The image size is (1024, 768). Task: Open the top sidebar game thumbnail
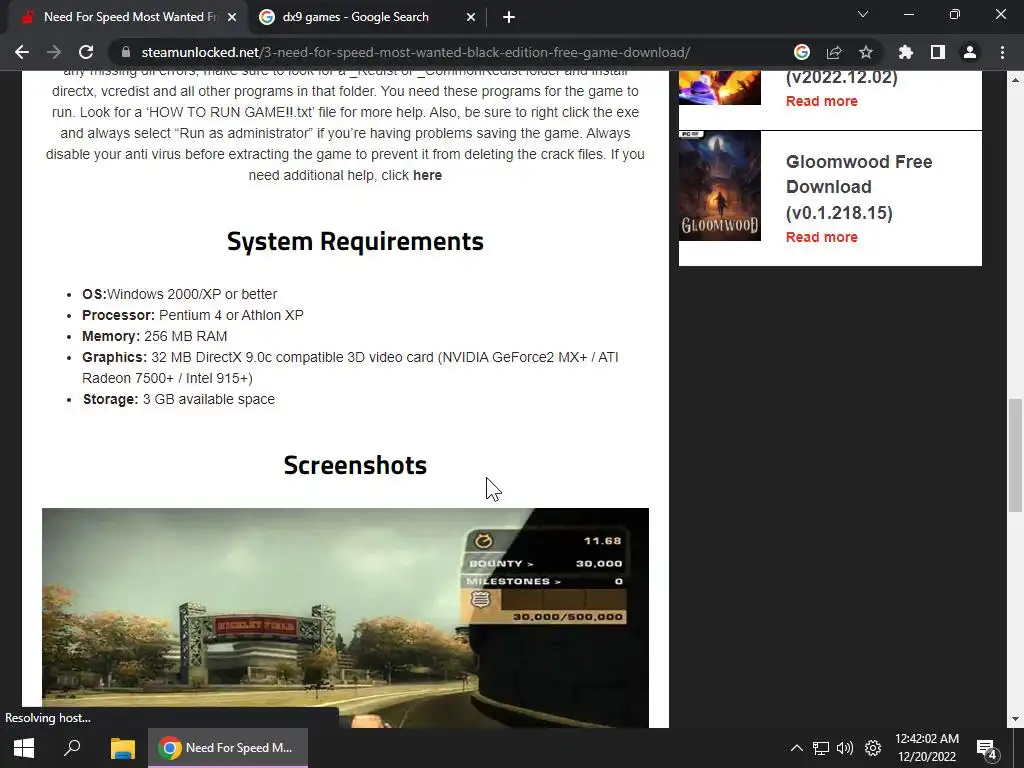pyautogui.click(x=720, y=88)
